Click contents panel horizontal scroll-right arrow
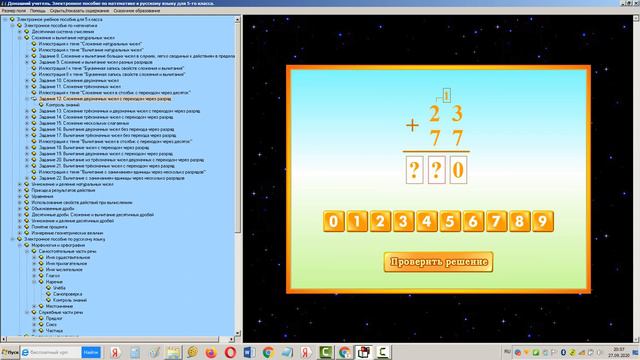Viewport: 640px width, 360px height. point(231,339)
